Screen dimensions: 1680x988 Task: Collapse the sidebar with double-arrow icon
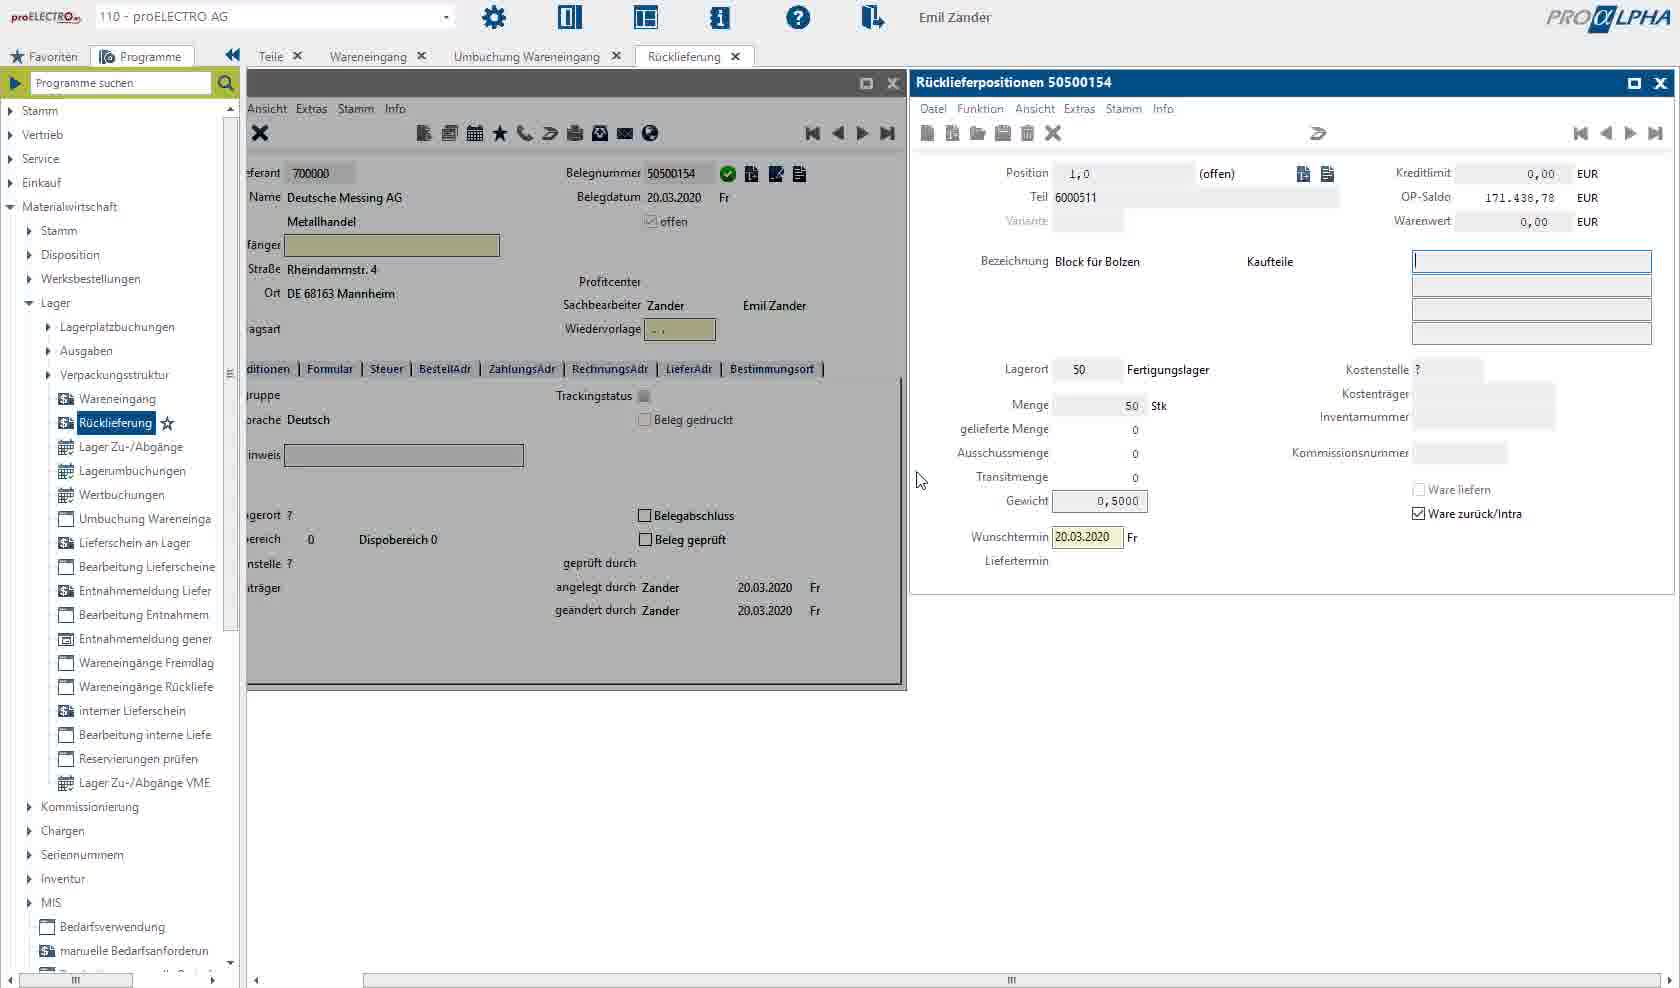point(232,55)
